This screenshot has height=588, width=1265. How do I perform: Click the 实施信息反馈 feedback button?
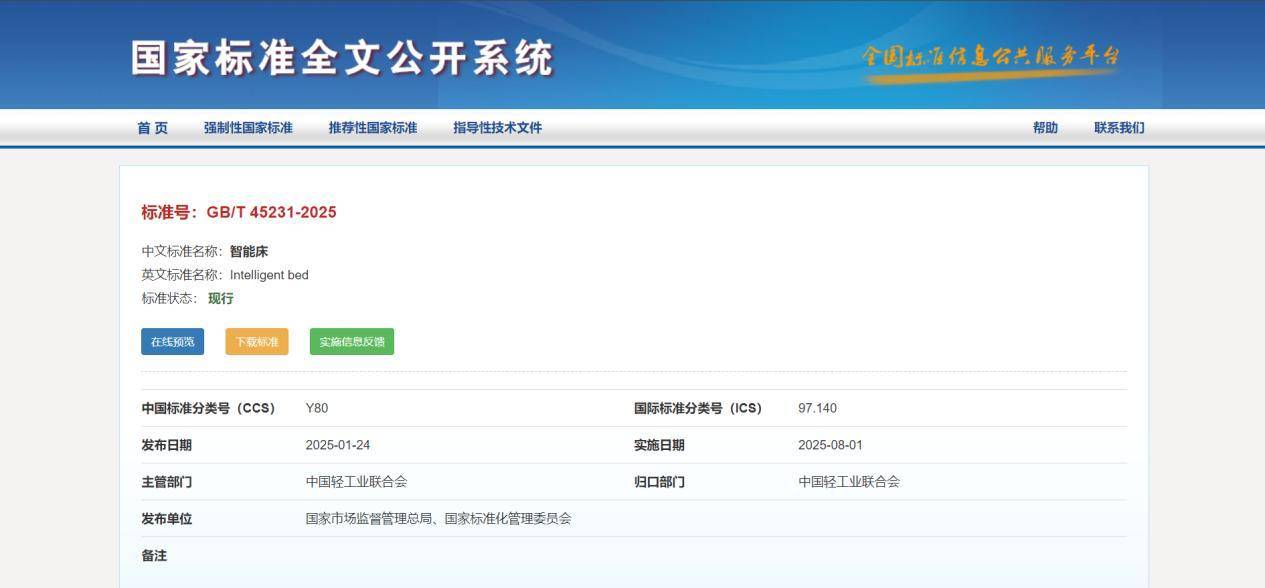[x=352, y=342]
